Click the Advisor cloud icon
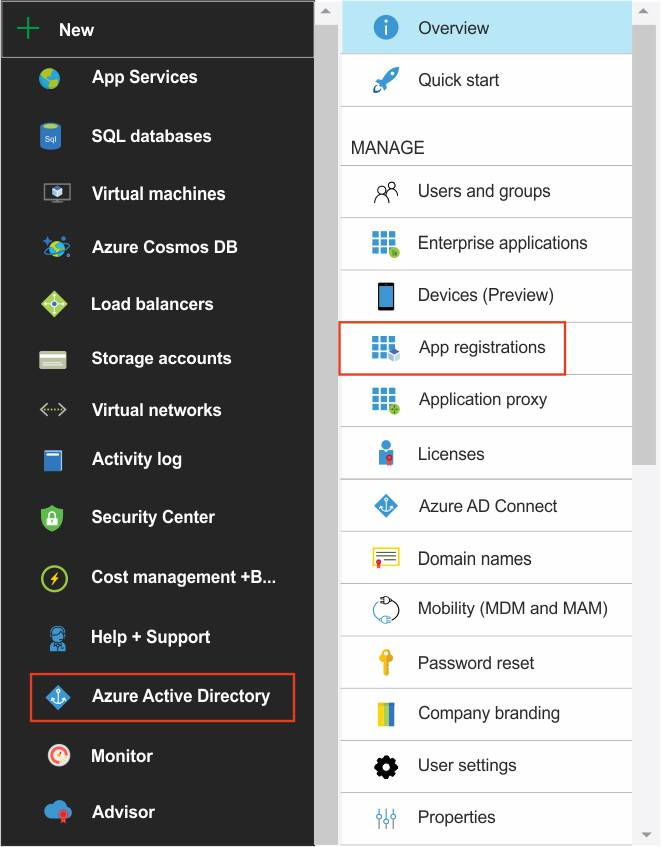Viewport: 661px width, 847px height. point(58,811)
